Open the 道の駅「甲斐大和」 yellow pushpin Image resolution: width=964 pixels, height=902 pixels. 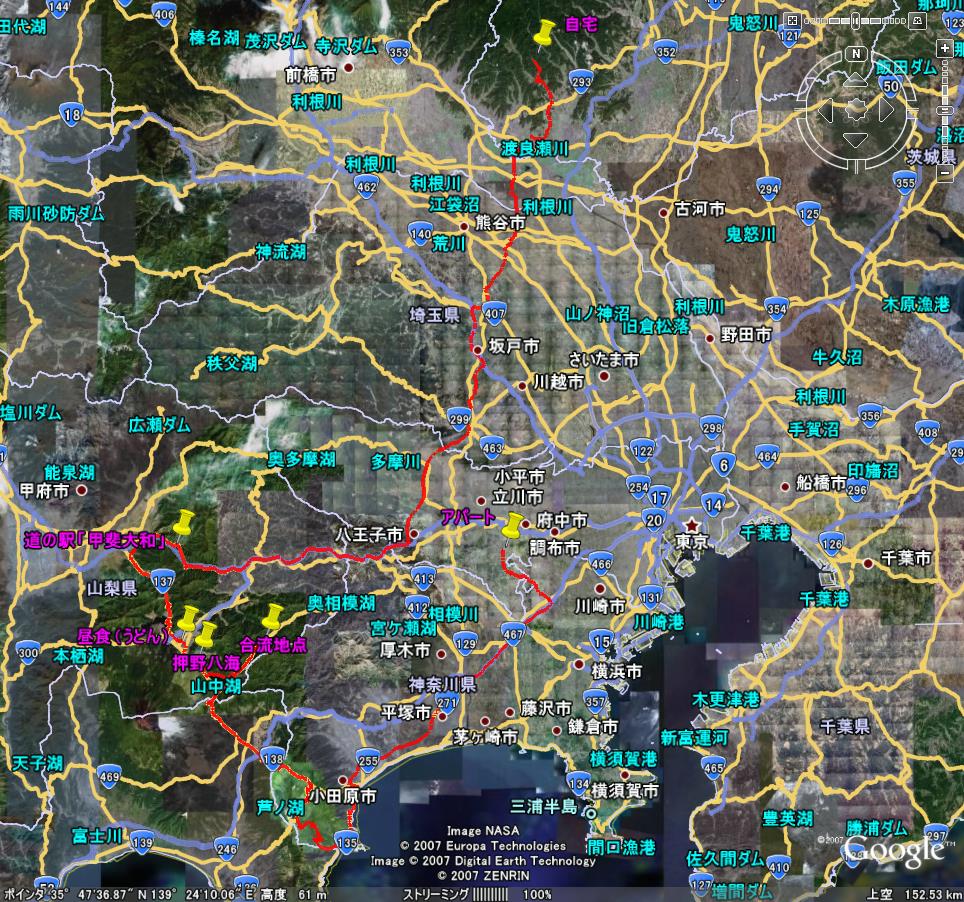pos(182,523)
